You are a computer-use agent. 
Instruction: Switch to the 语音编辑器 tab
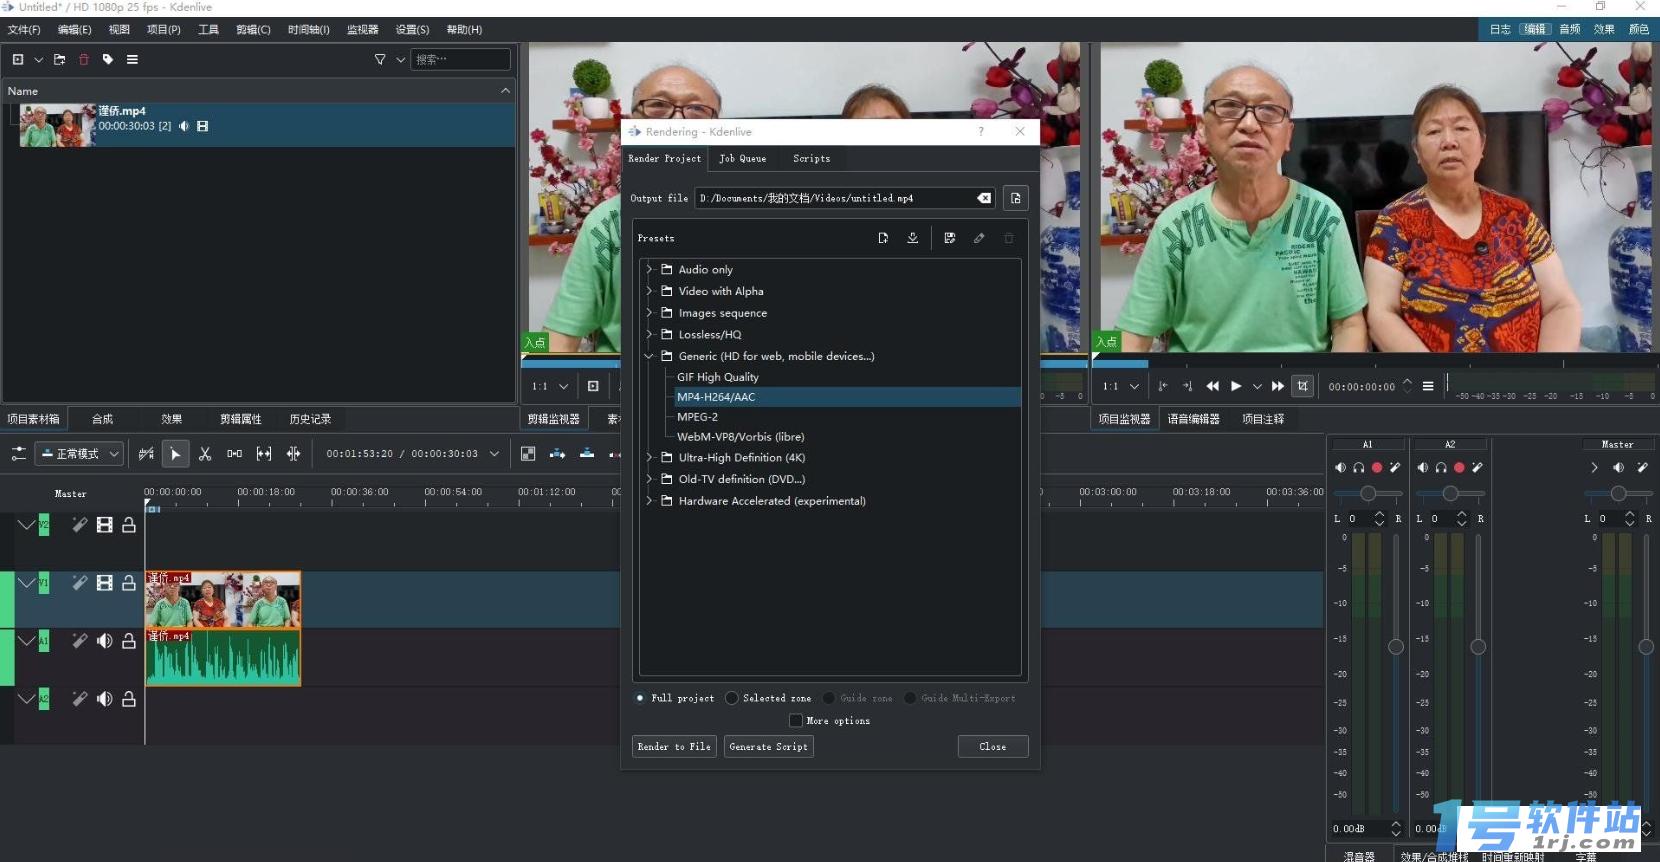[1194, 419]
